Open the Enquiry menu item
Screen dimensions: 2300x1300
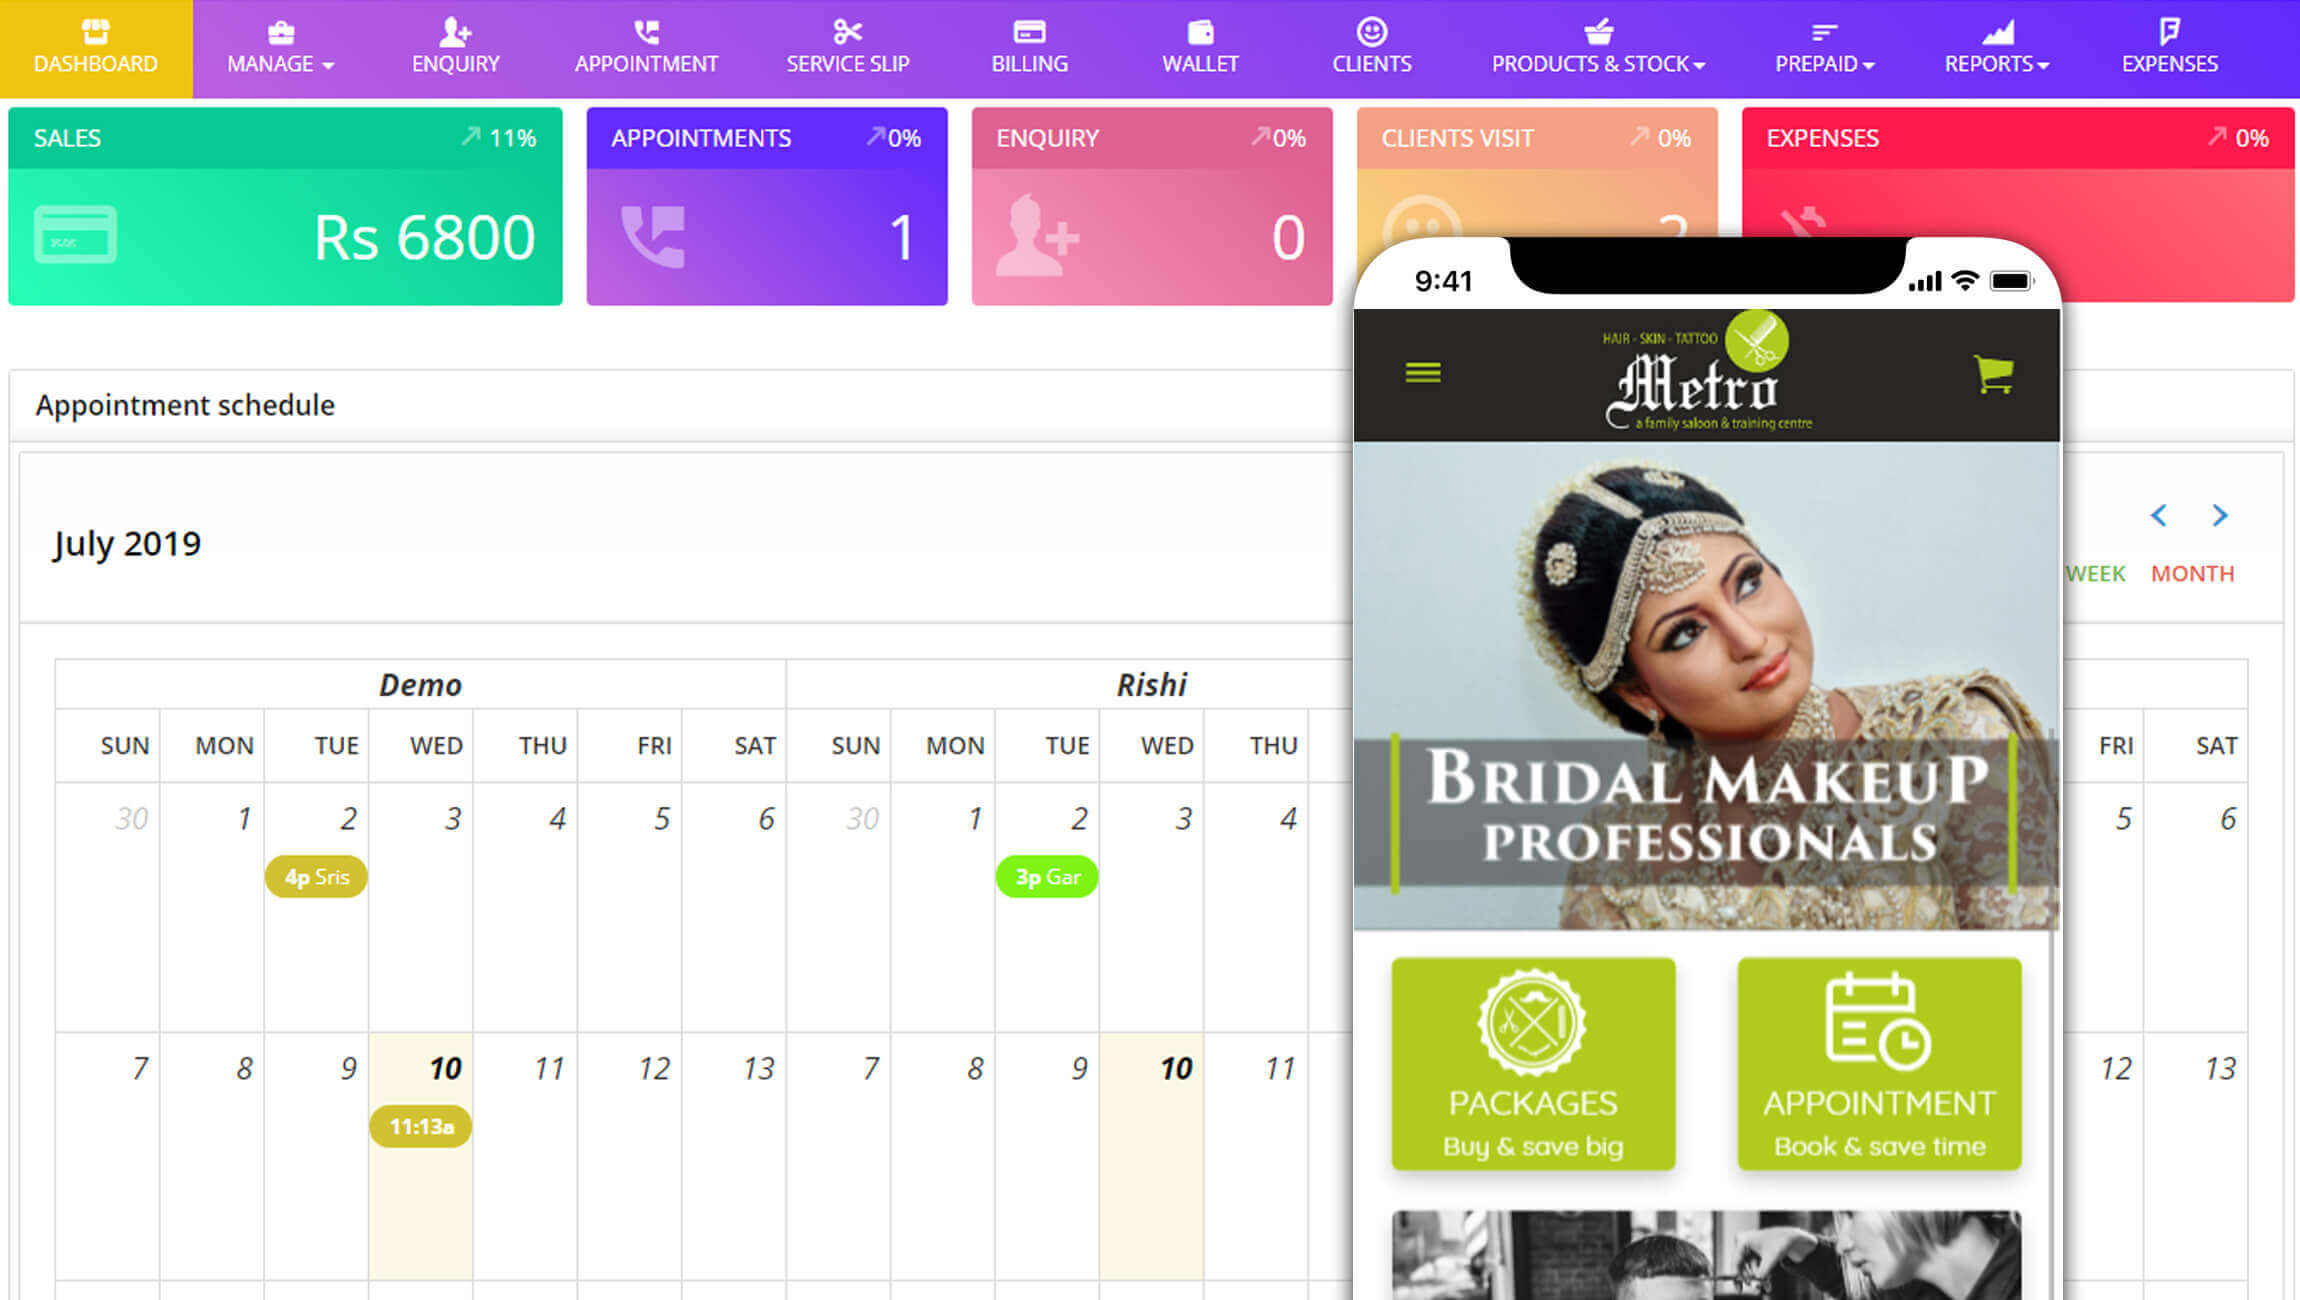[x=455, y=48]
